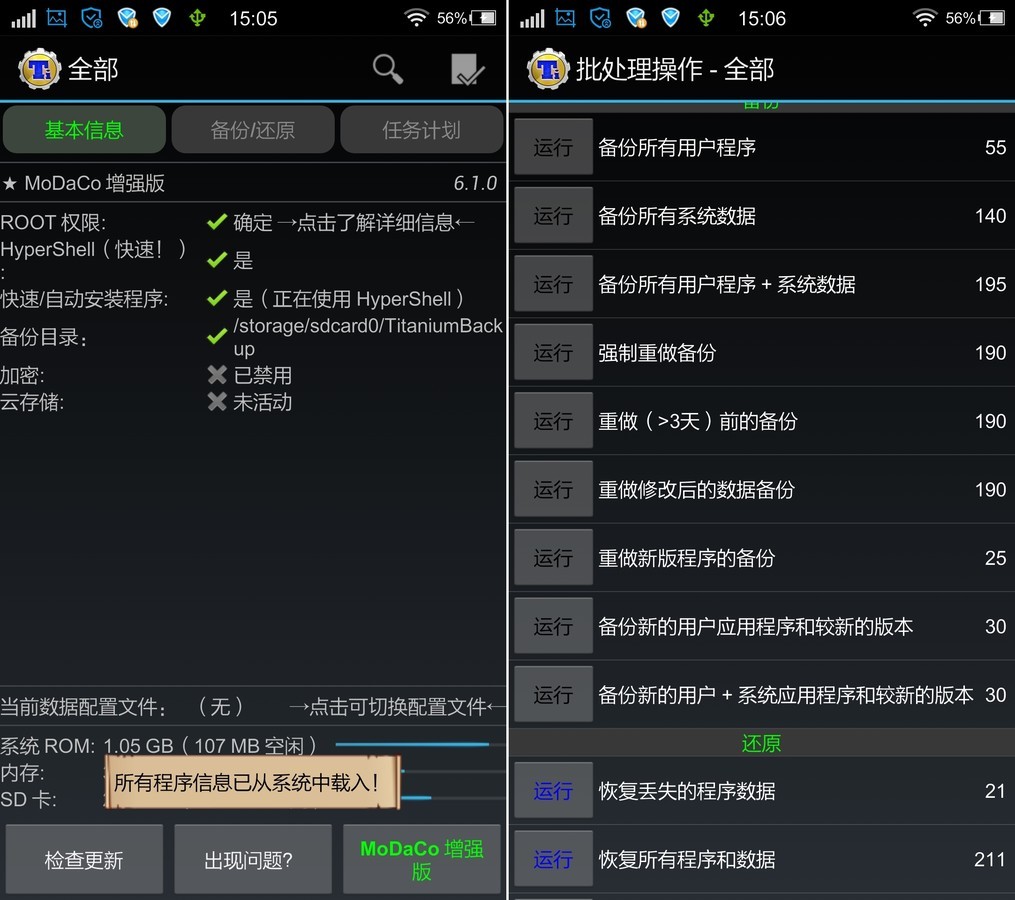Tap →点击可切换配置文件← to switch profile
1015x900 pixels.
[396, 706]
